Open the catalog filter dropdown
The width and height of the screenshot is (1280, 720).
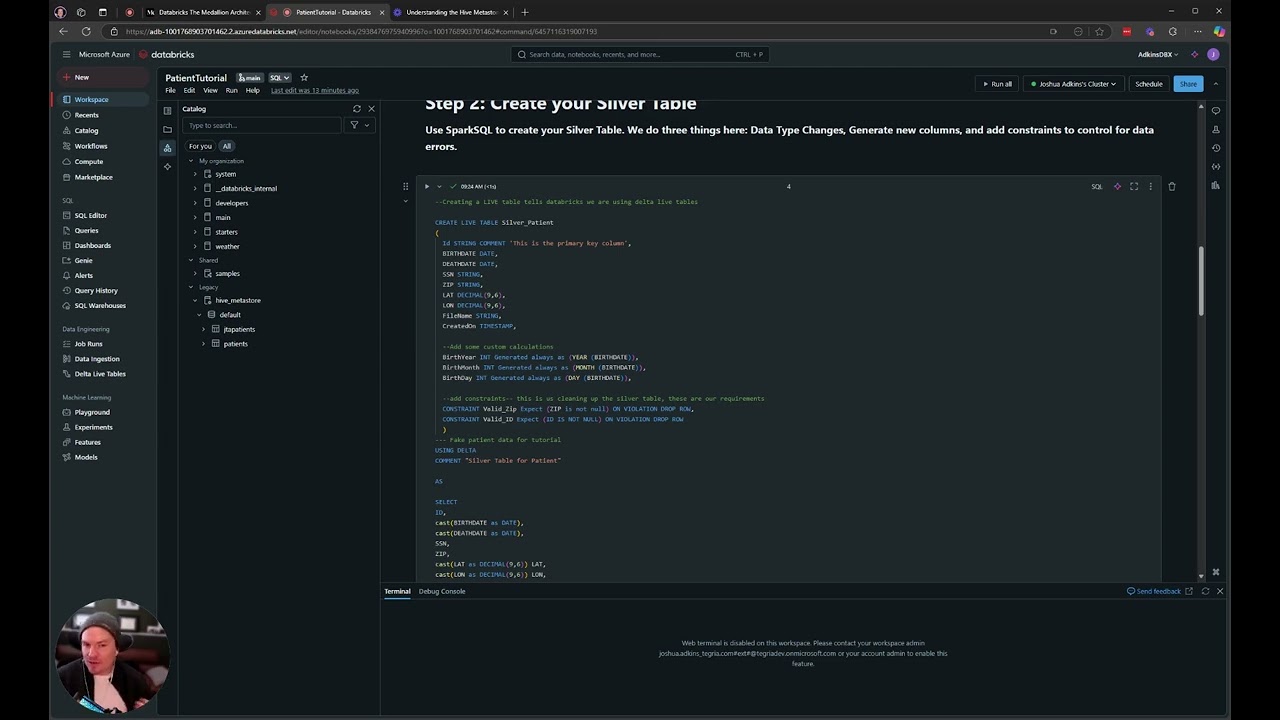coord(359,125)
